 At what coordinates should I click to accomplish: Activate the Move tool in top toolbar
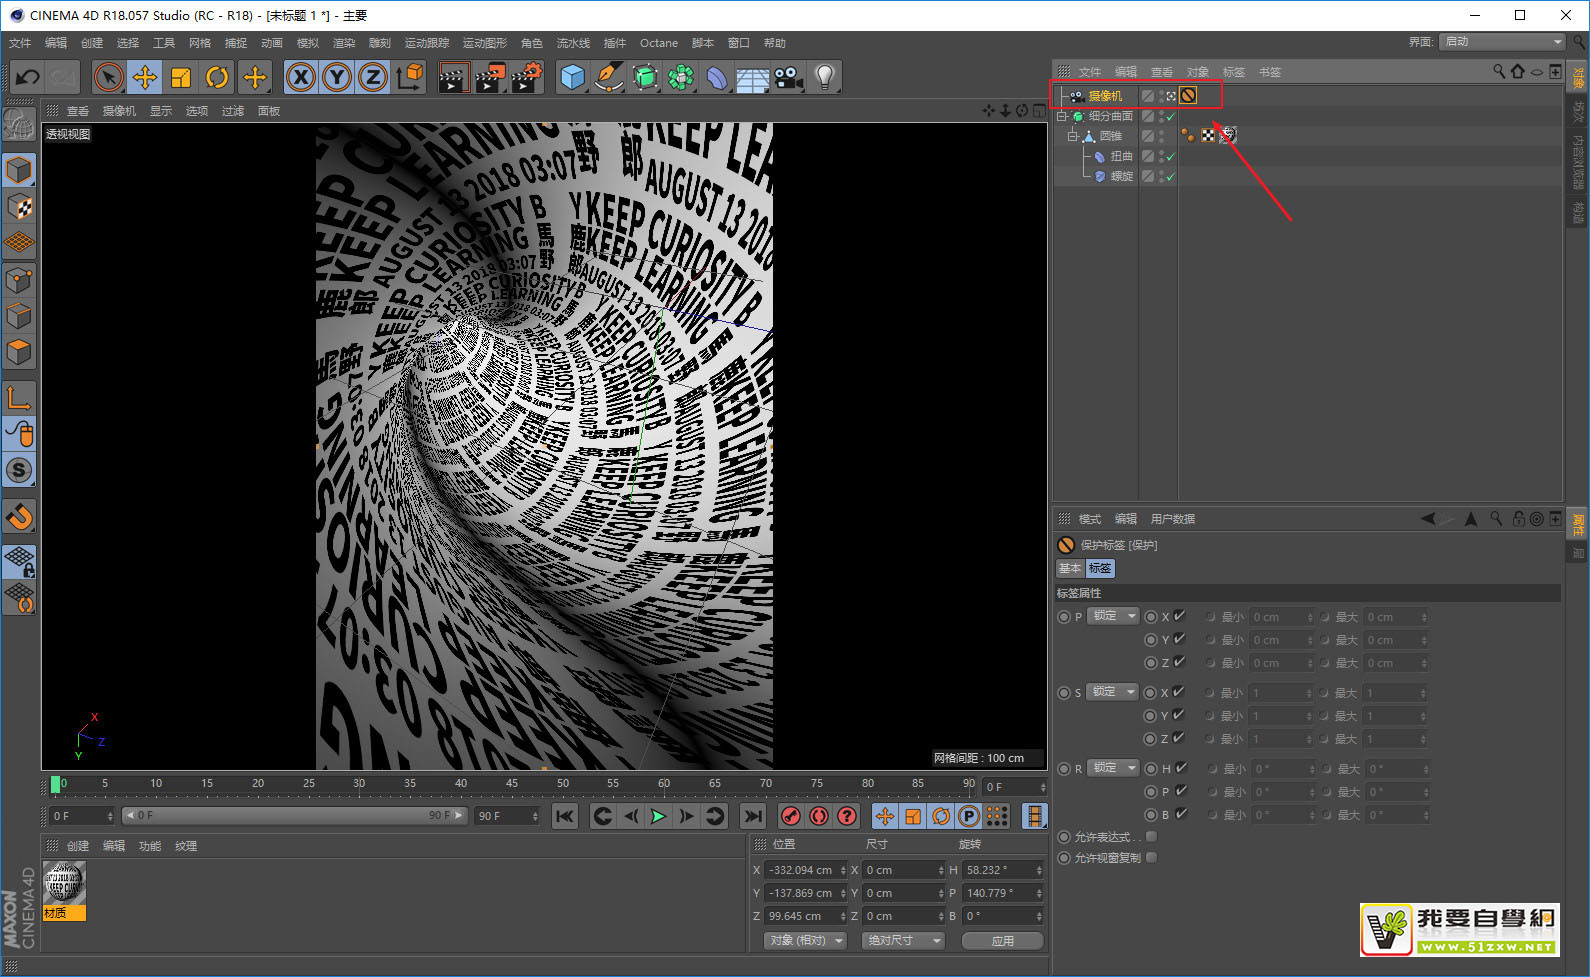click(x=145, y=77)
